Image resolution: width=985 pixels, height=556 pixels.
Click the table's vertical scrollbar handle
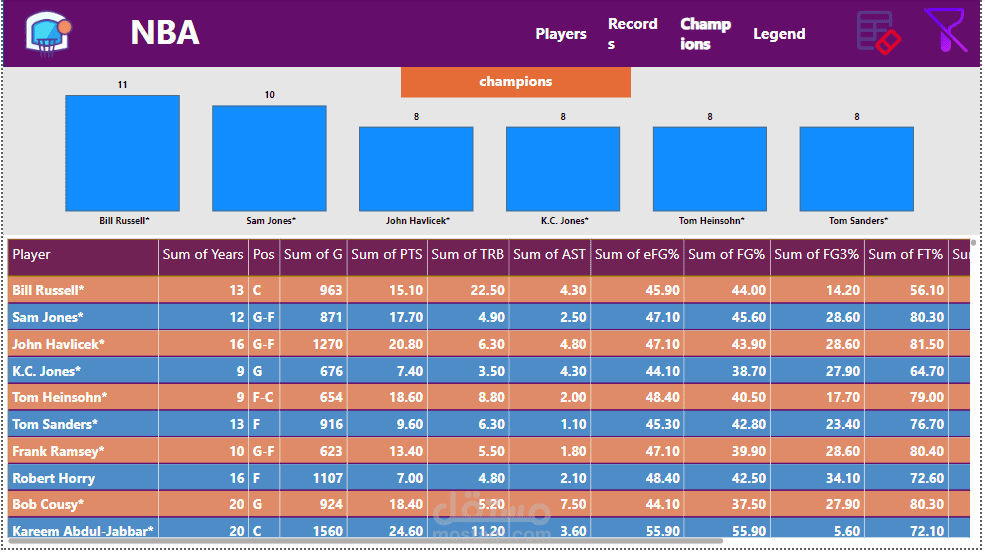pyautogui.click(x=973, y=243)
